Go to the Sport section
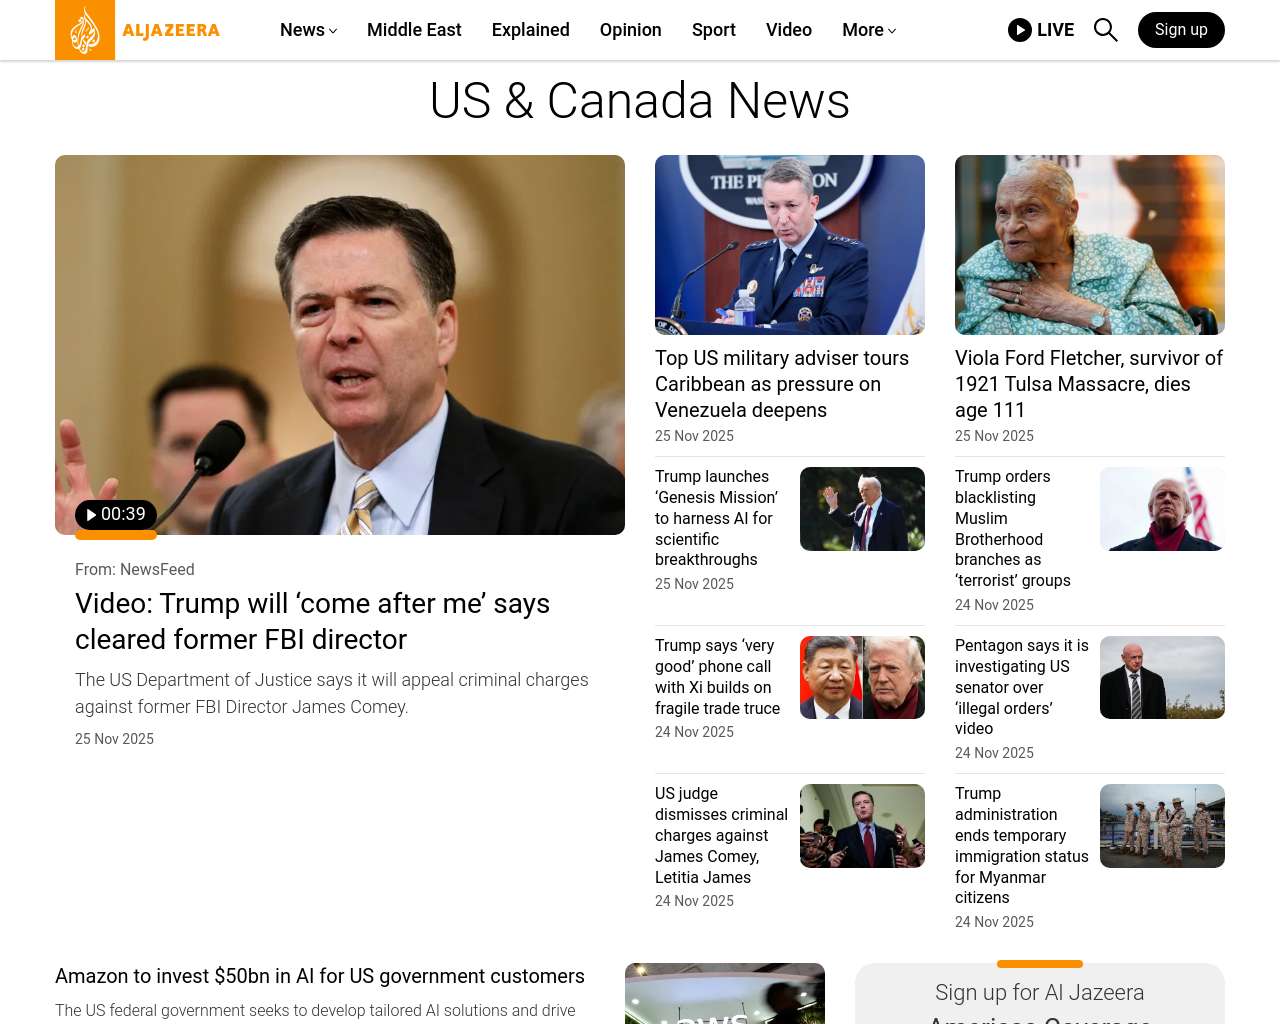Viewport: 1280px width, 1024px height. 714,30
